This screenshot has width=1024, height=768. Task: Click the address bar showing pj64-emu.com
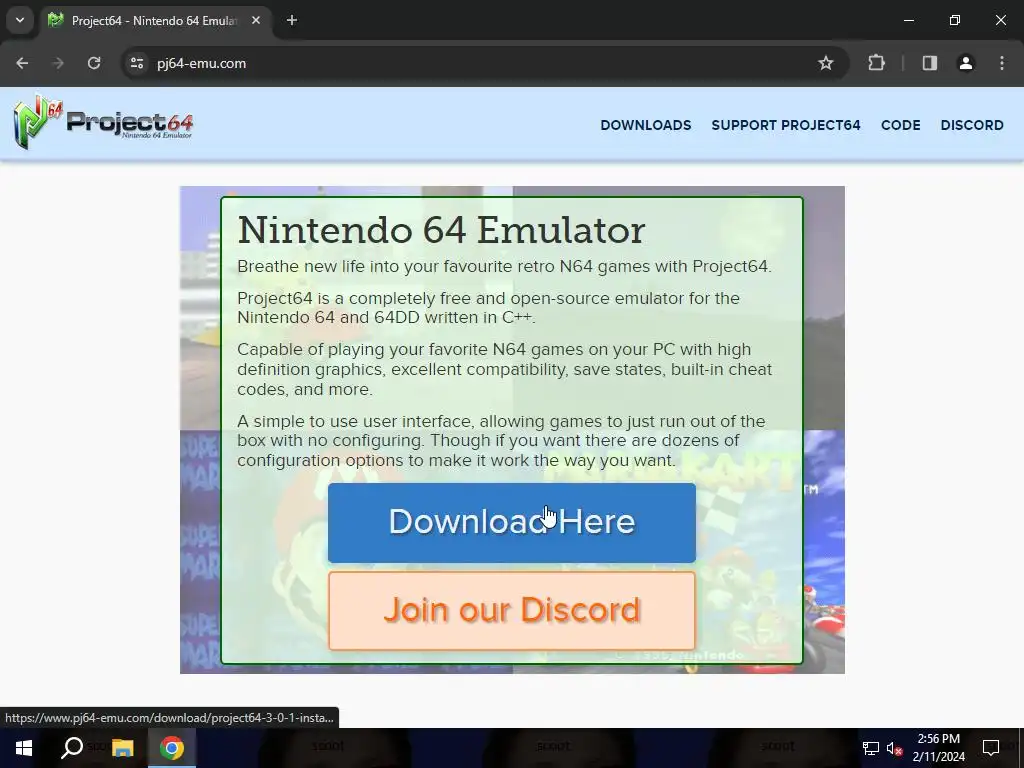(483, 63)
